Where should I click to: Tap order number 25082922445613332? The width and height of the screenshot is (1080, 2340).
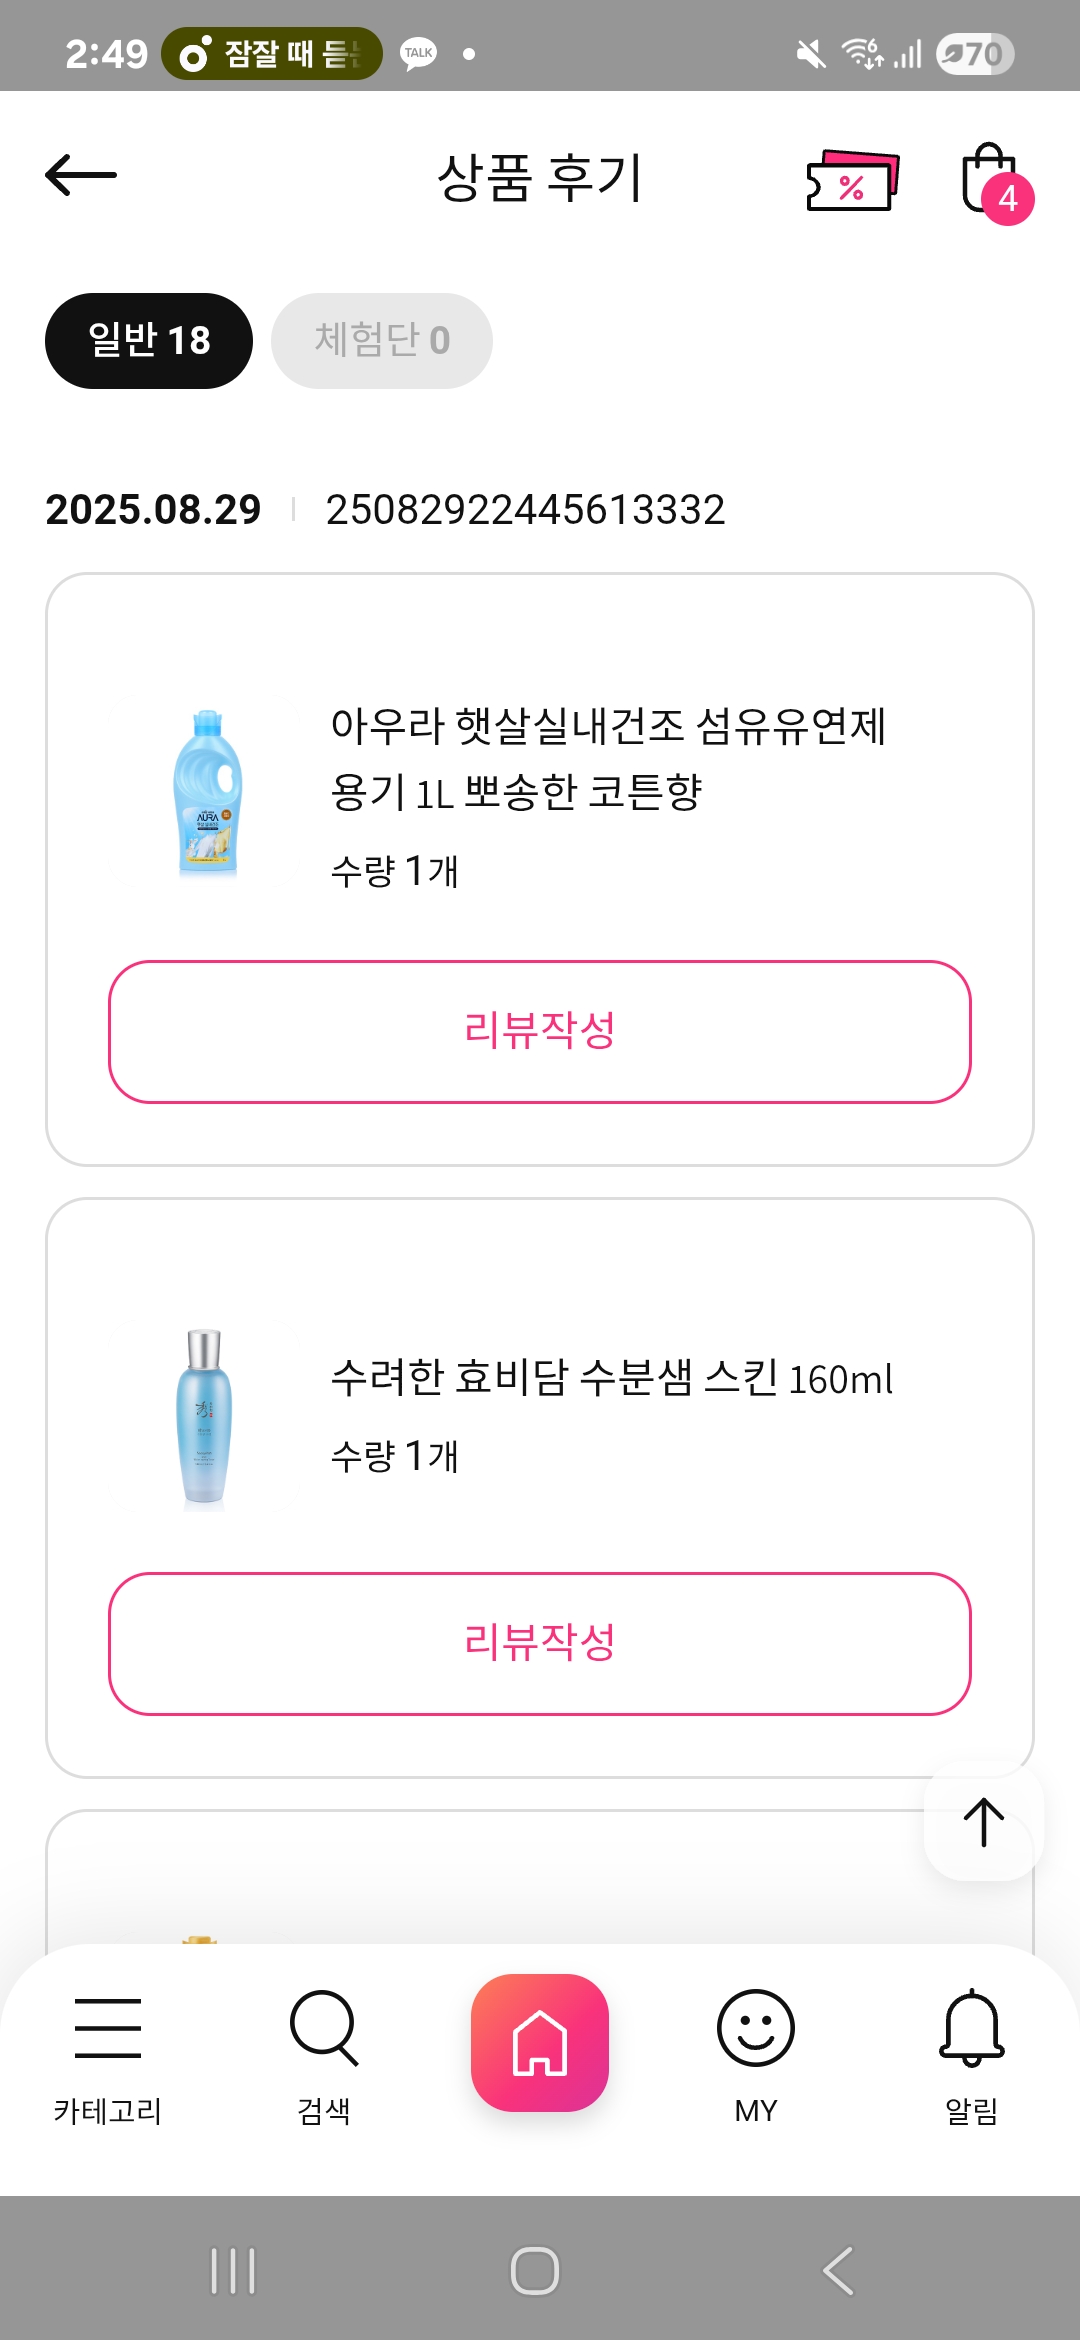[x=525, y=510]
